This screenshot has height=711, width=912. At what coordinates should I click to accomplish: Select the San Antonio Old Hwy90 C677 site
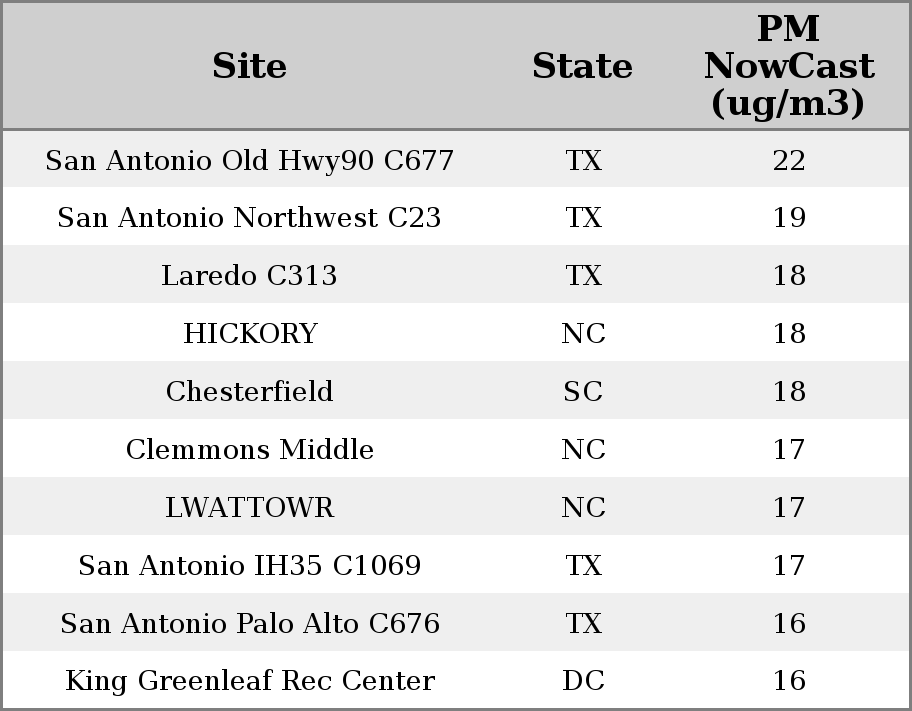[x=249, y=161]
